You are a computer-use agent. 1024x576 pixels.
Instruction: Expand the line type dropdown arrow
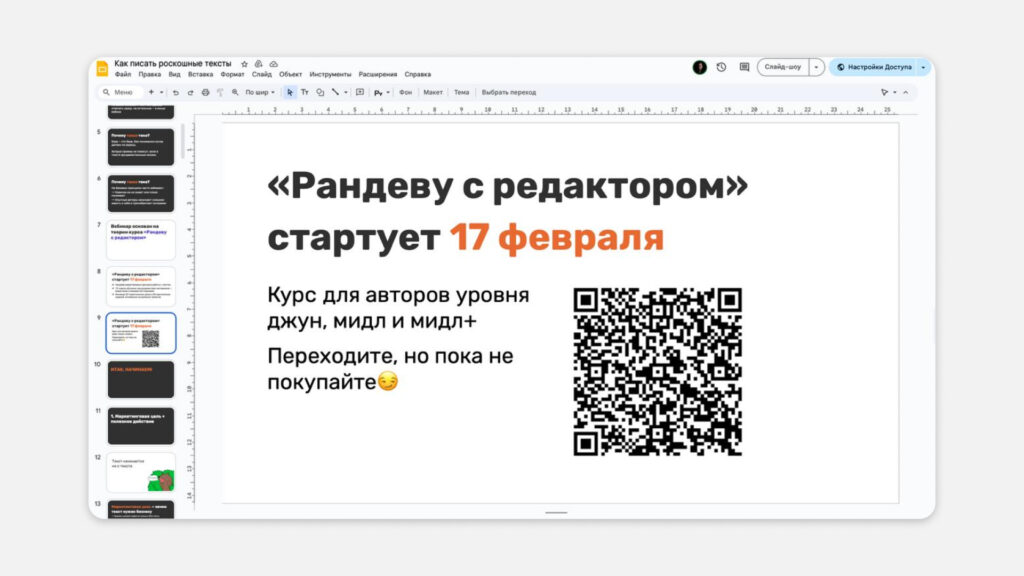pyautogui.click(x=345, y=93)
